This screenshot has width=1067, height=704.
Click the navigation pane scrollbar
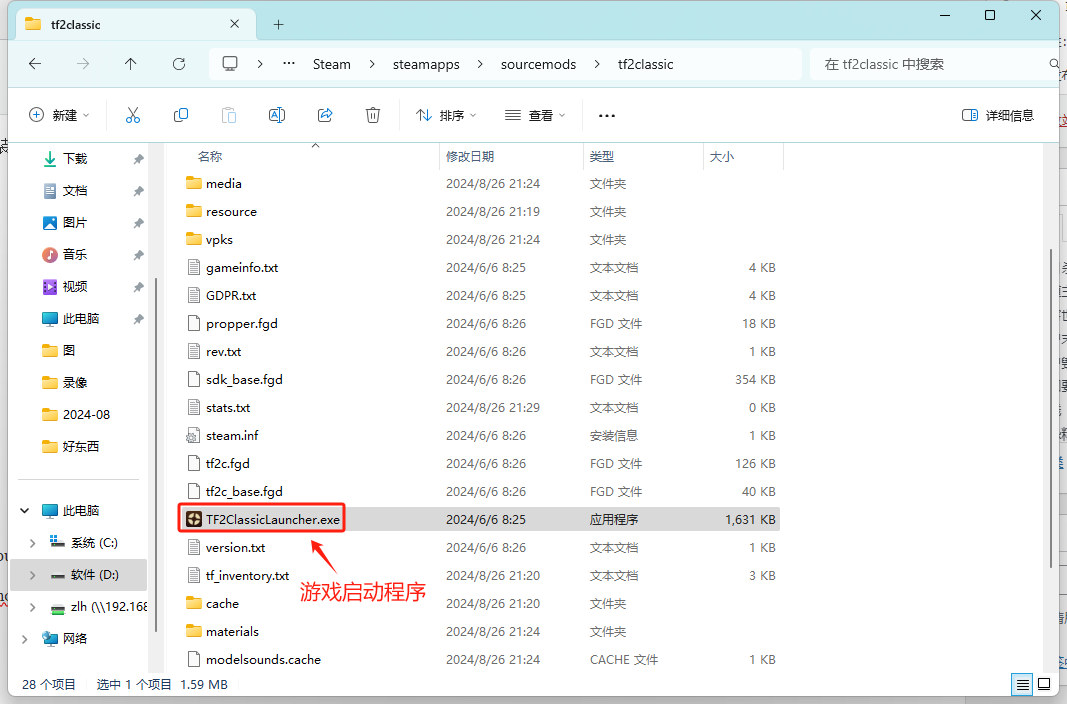pyautogui.click(x=156, y=454)
